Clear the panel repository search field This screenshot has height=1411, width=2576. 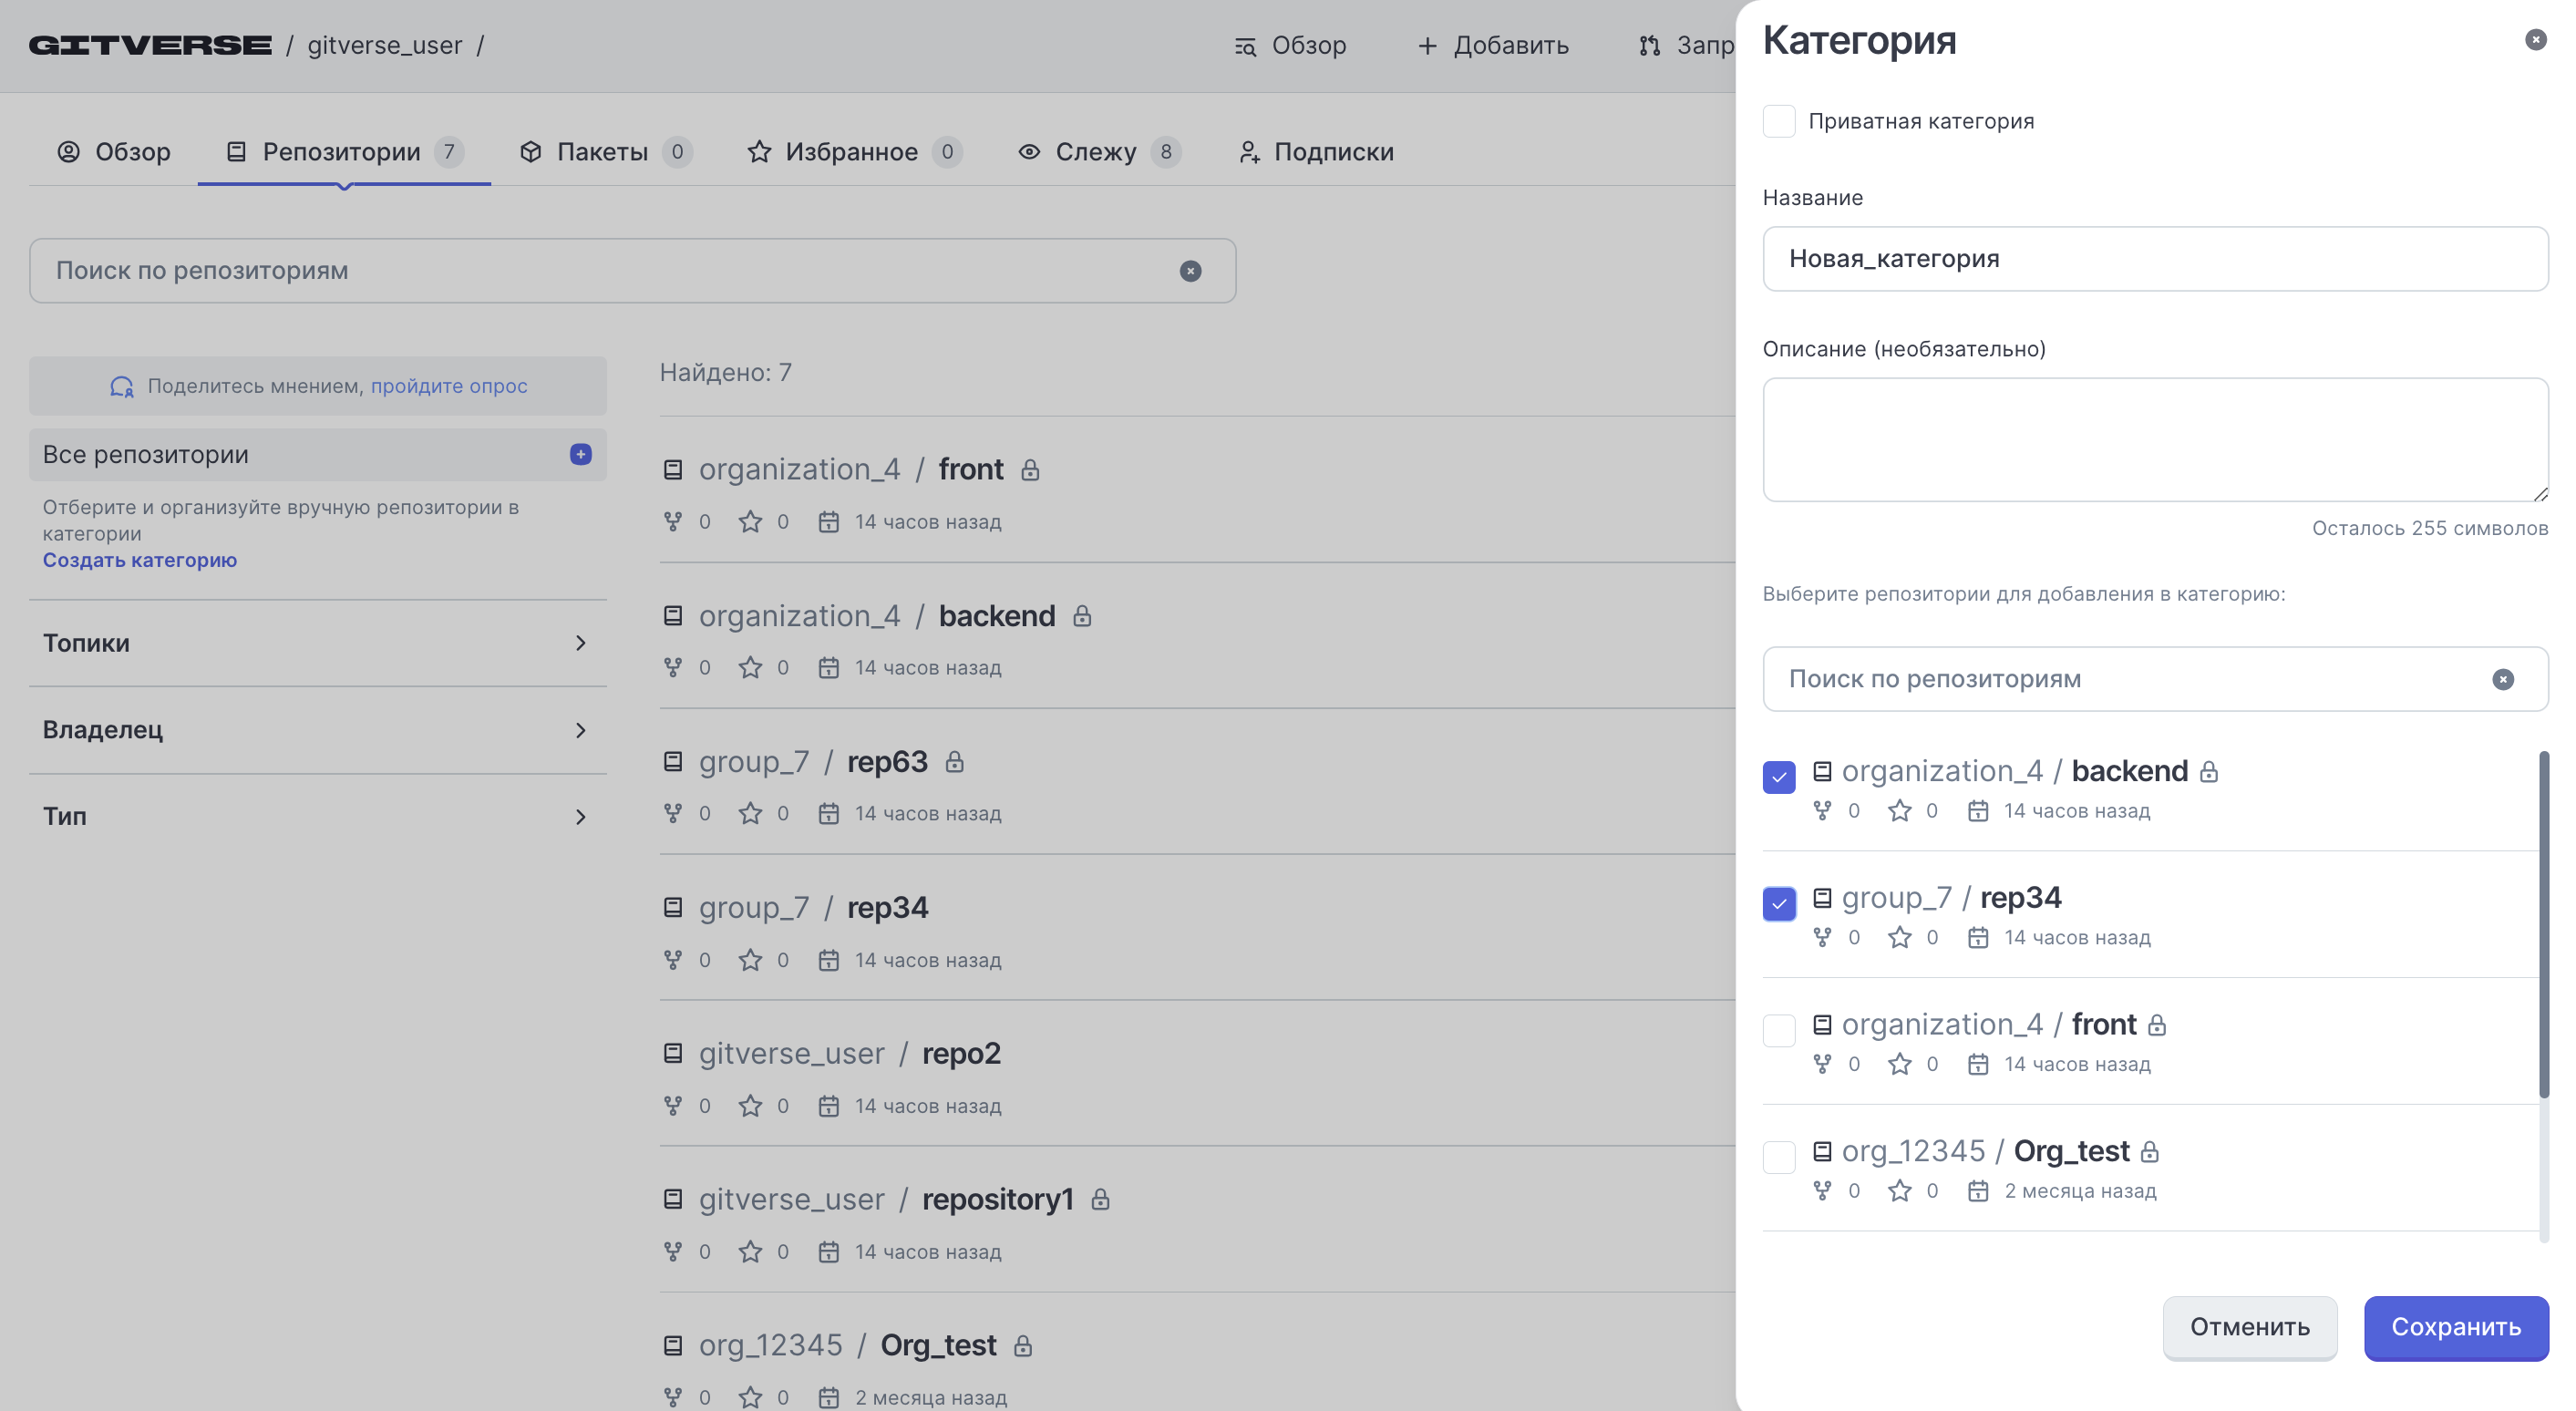(2503, 680)
